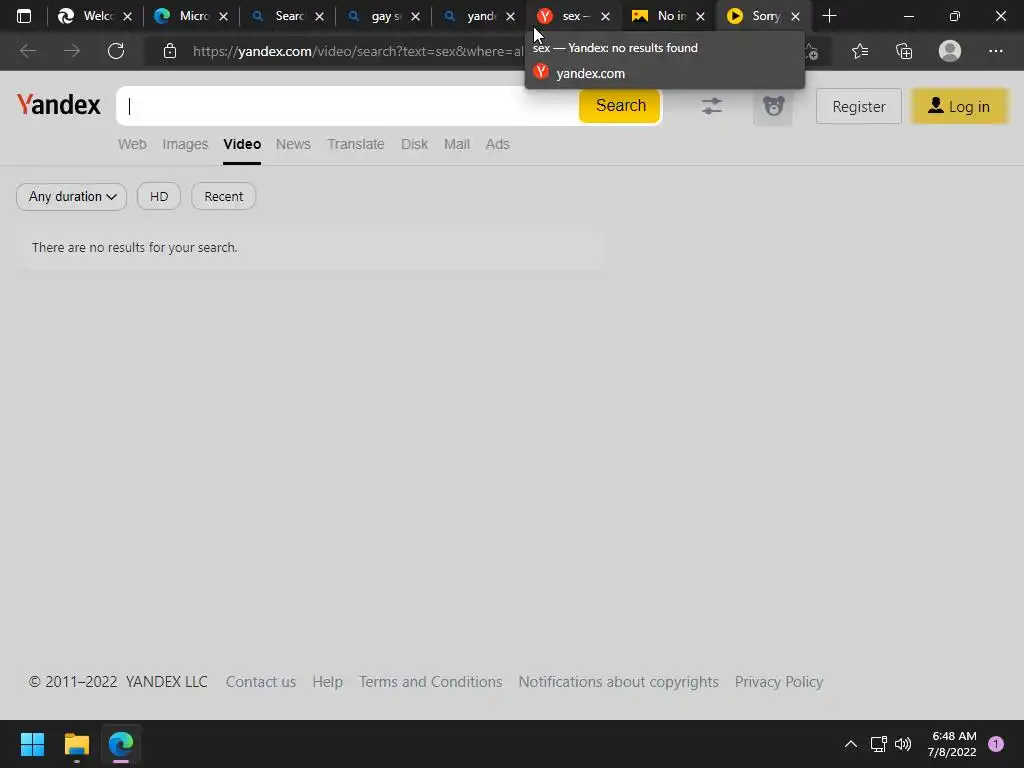Close the Welcome tab
This screenshot has width=1024, height=768.
(128, 16)
